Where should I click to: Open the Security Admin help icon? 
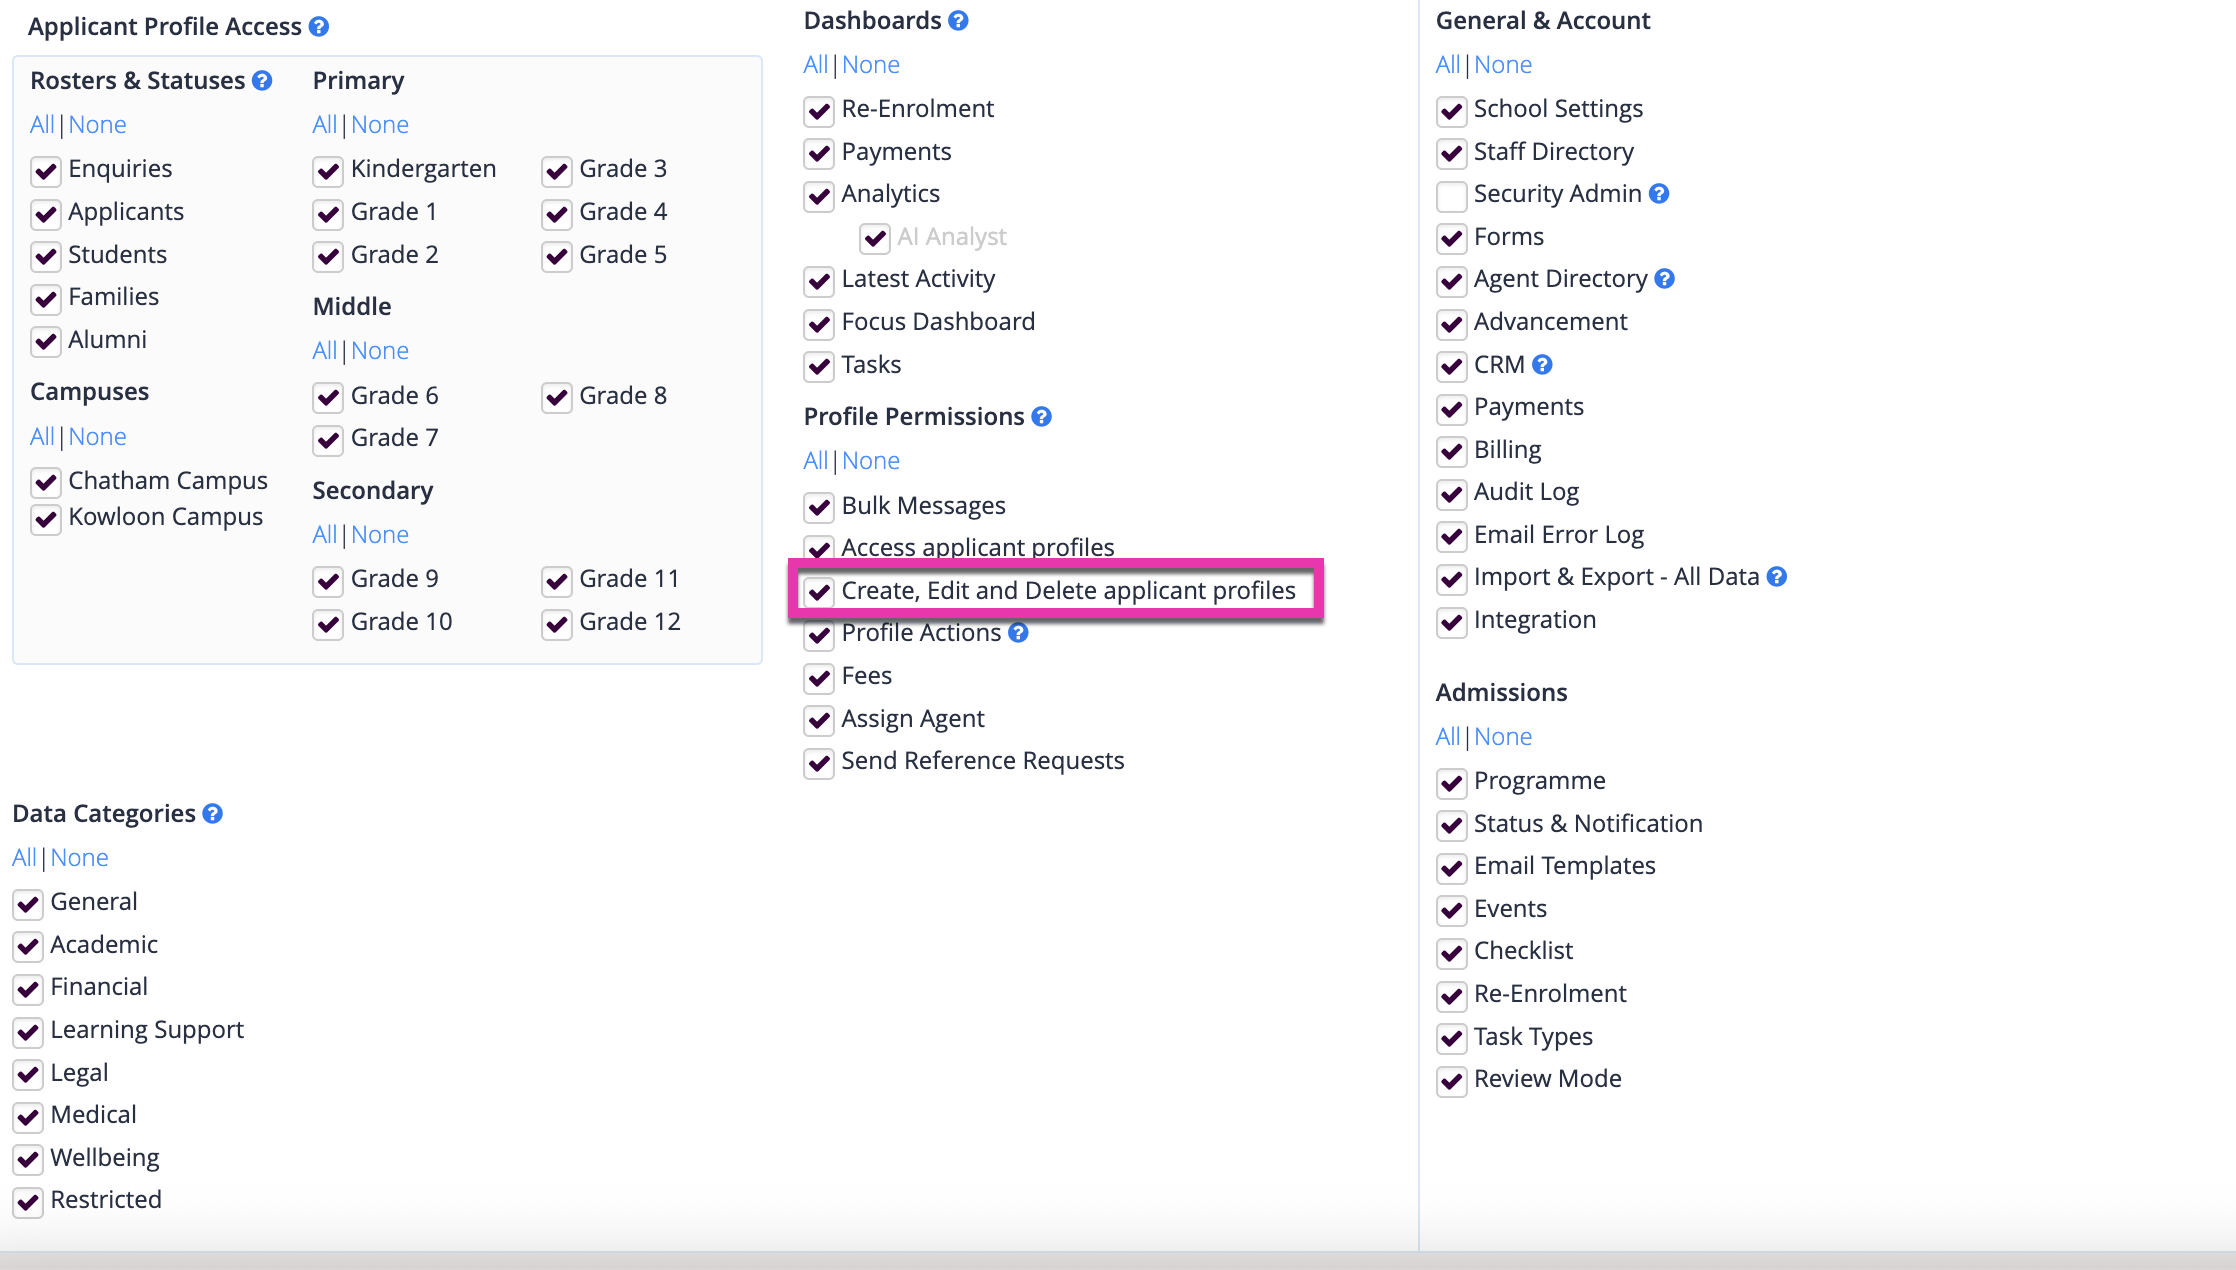1659,194
